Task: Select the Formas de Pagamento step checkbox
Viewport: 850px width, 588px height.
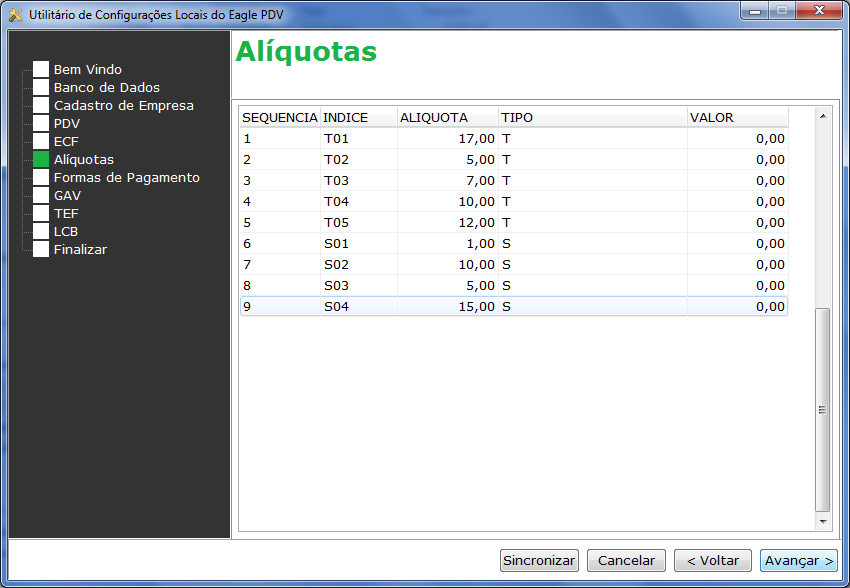Action: pyautogui.click(x=41, y=177)
